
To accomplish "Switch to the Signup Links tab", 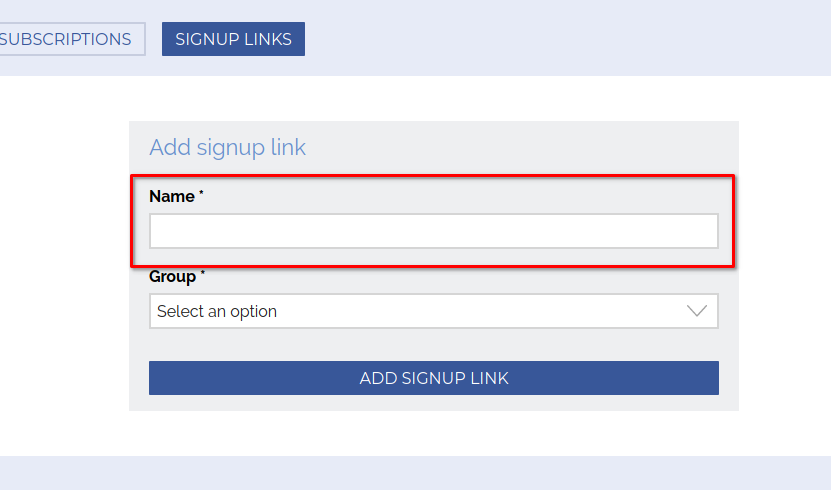I will pos(233,39).
